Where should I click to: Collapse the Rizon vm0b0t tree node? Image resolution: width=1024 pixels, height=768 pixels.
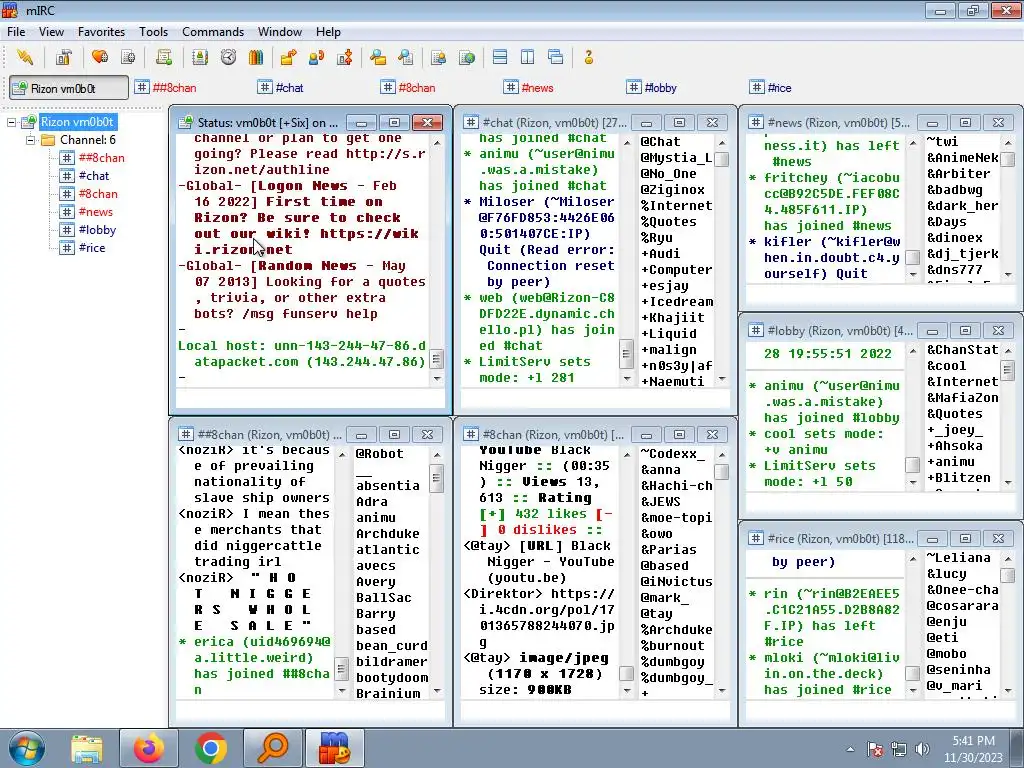pos(11,122)
